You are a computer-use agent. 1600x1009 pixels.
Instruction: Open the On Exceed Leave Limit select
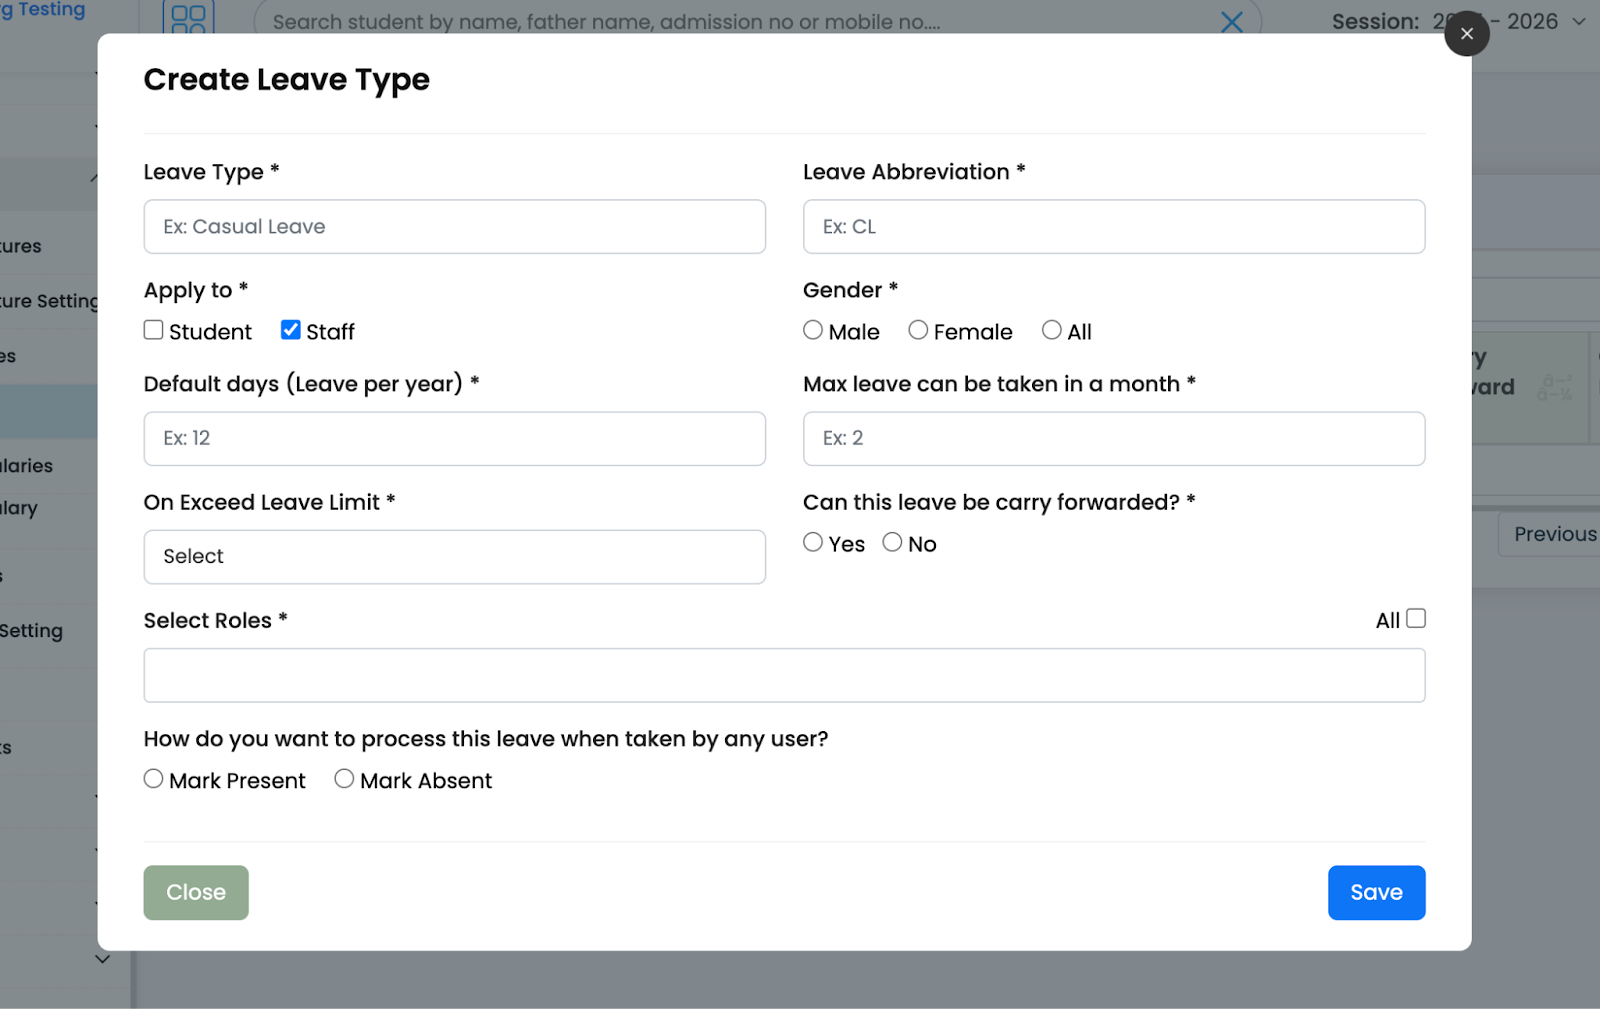point(454,557)
